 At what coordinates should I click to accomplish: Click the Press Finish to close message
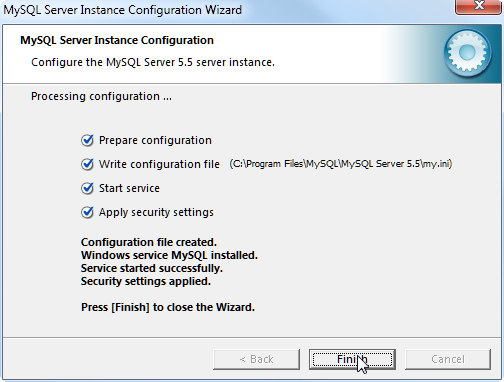pos(168,307)
